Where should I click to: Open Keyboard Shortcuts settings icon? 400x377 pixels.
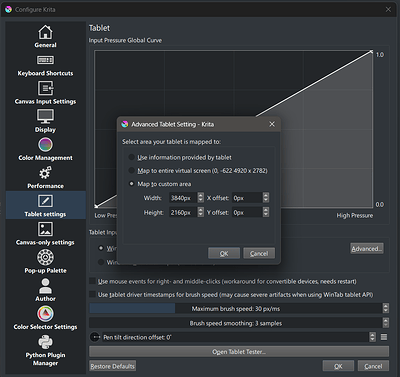(45, 60)
